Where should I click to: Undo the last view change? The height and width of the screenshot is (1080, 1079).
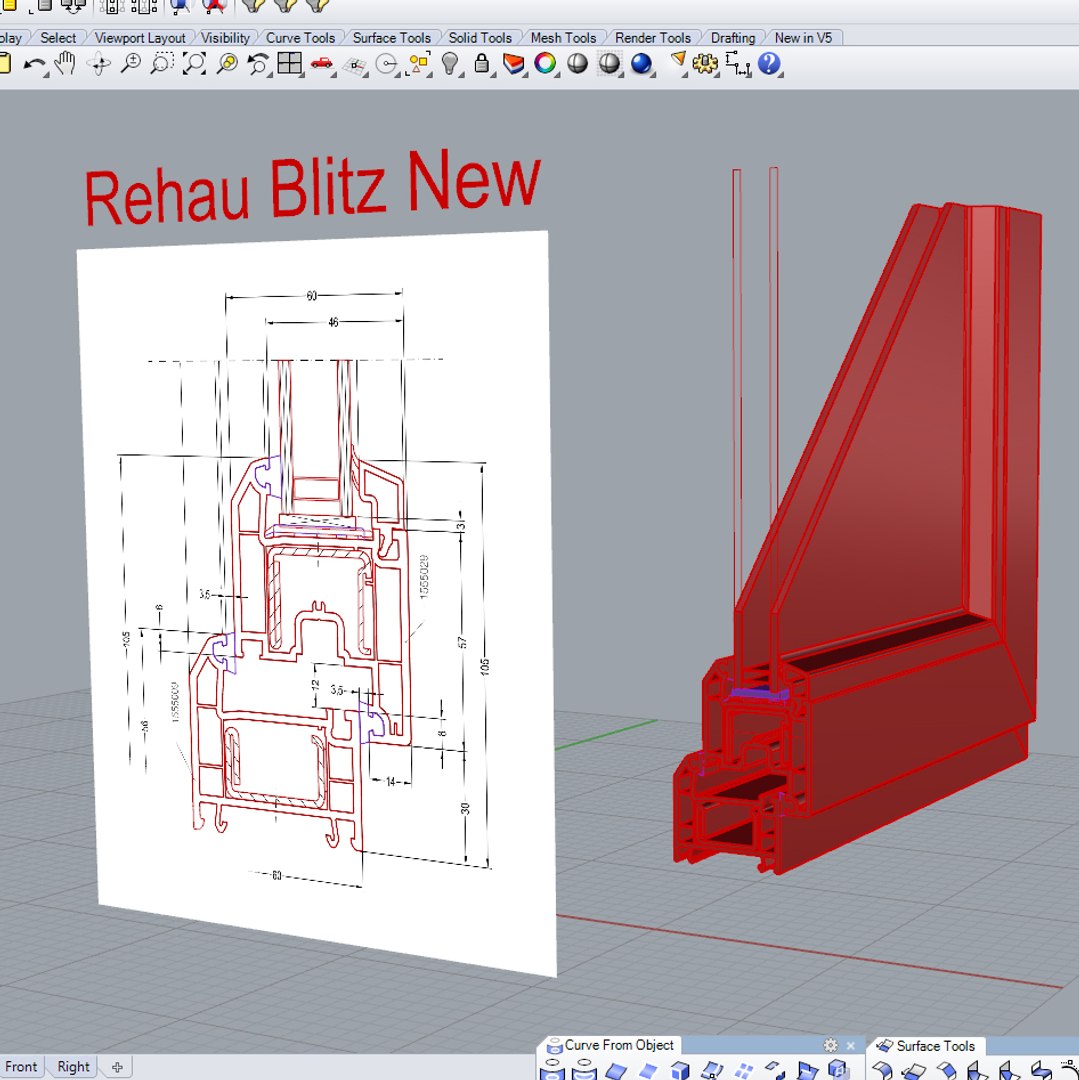(258, 64)
